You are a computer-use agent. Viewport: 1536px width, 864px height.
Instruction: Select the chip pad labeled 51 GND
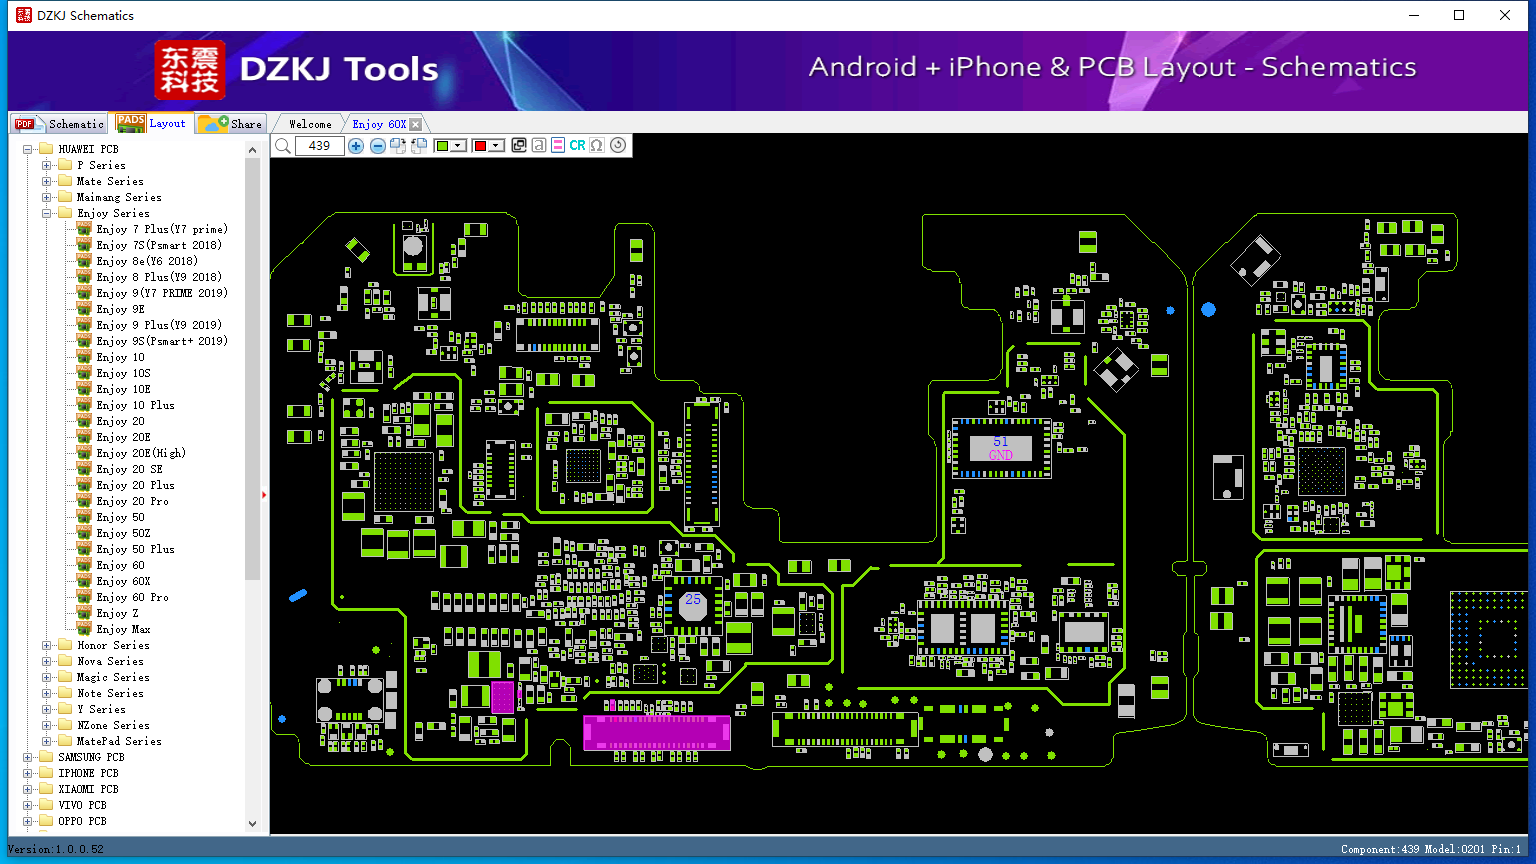tap(1000, 448)
